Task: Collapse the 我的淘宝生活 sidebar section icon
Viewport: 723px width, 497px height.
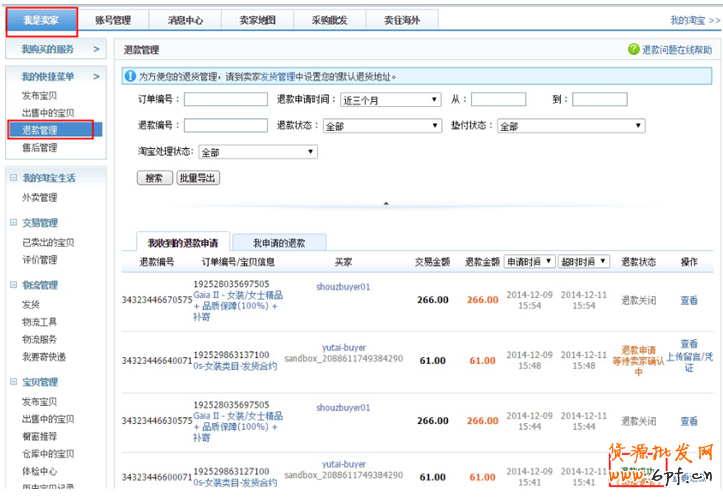Action: point(14,178)
